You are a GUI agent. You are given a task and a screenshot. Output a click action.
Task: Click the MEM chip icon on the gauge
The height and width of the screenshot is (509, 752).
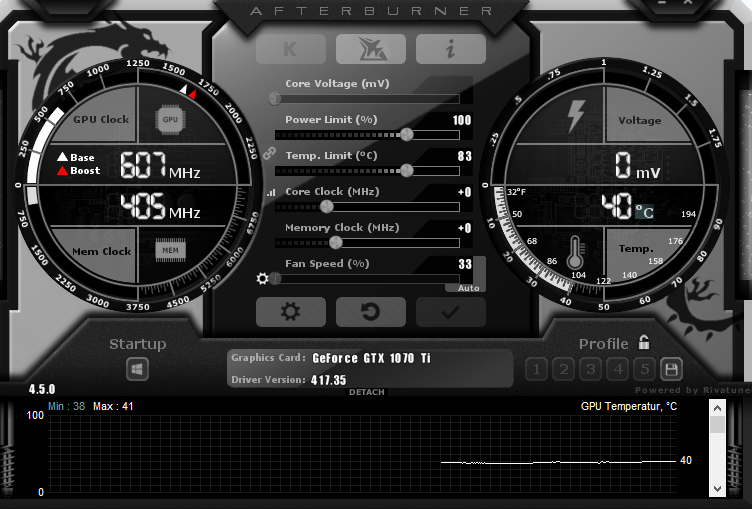point(170,250)
